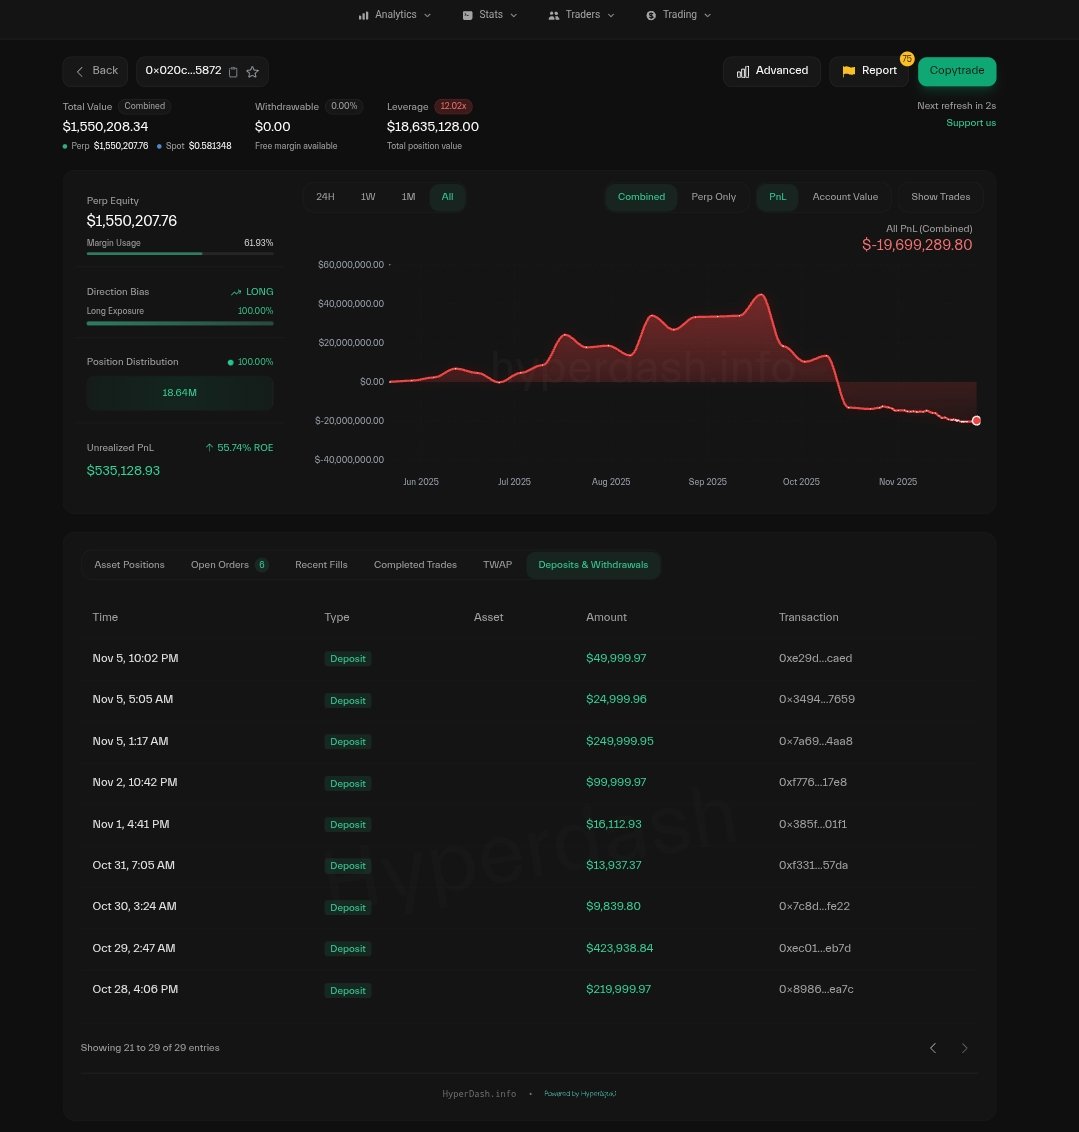Click the Margin Usage progress bar
The height and width of the screenshot is (1132, 1079).
point(180,254)
